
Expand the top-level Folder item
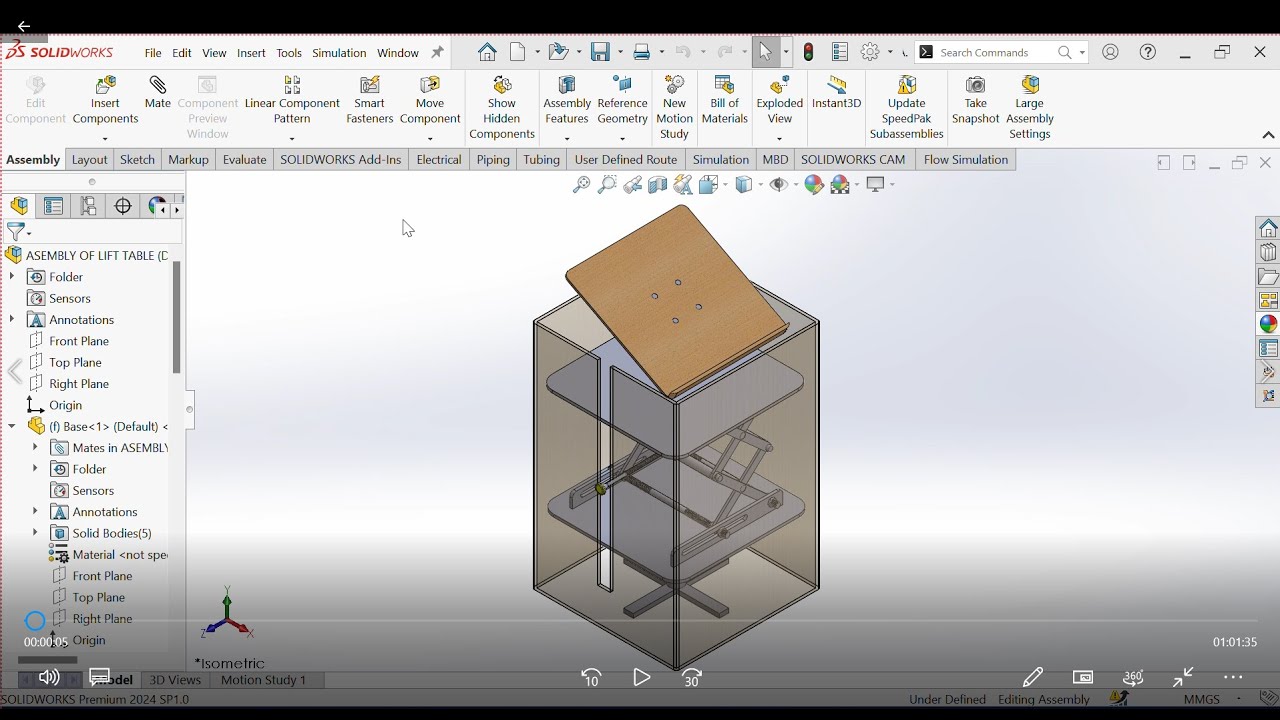coord(12,276)
